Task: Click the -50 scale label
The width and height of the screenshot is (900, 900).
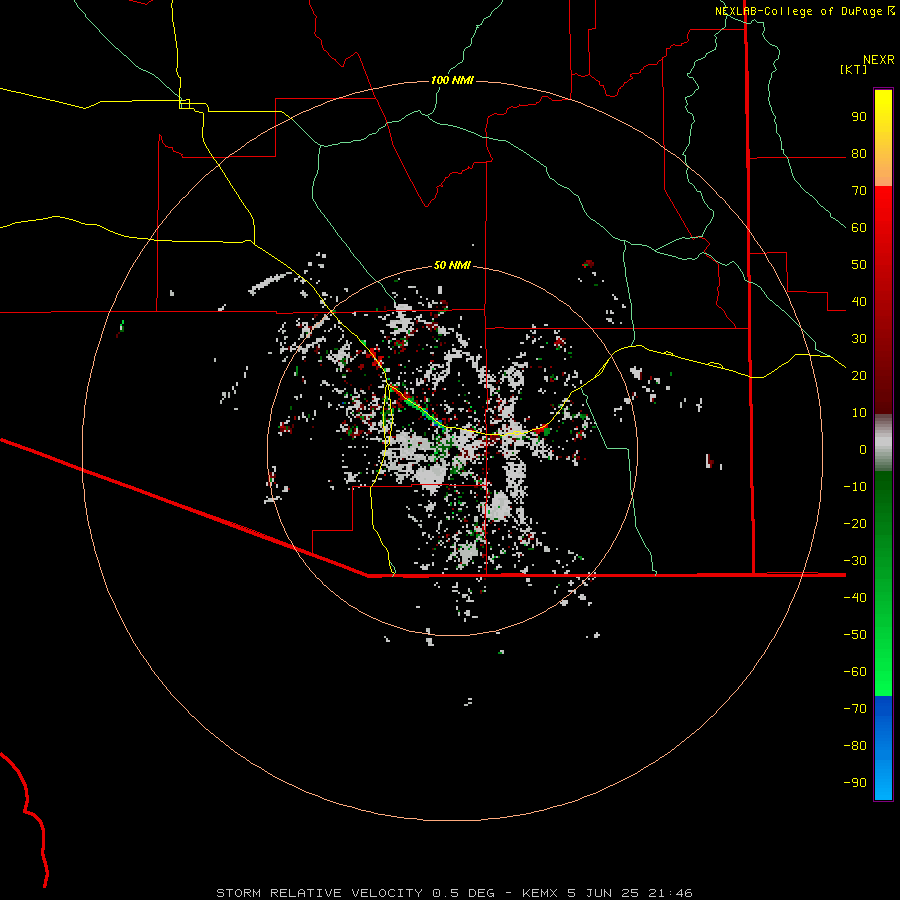Action: pos(855,634)
